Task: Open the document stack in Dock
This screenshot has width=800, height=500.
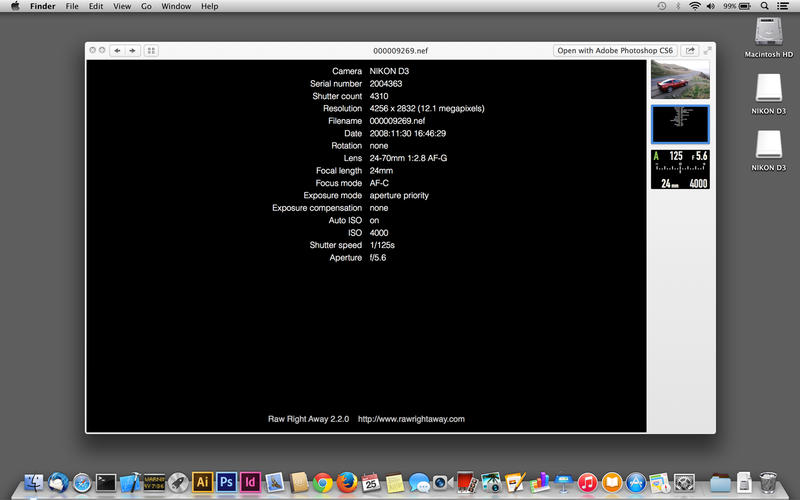Action: (x=744, y=482)
